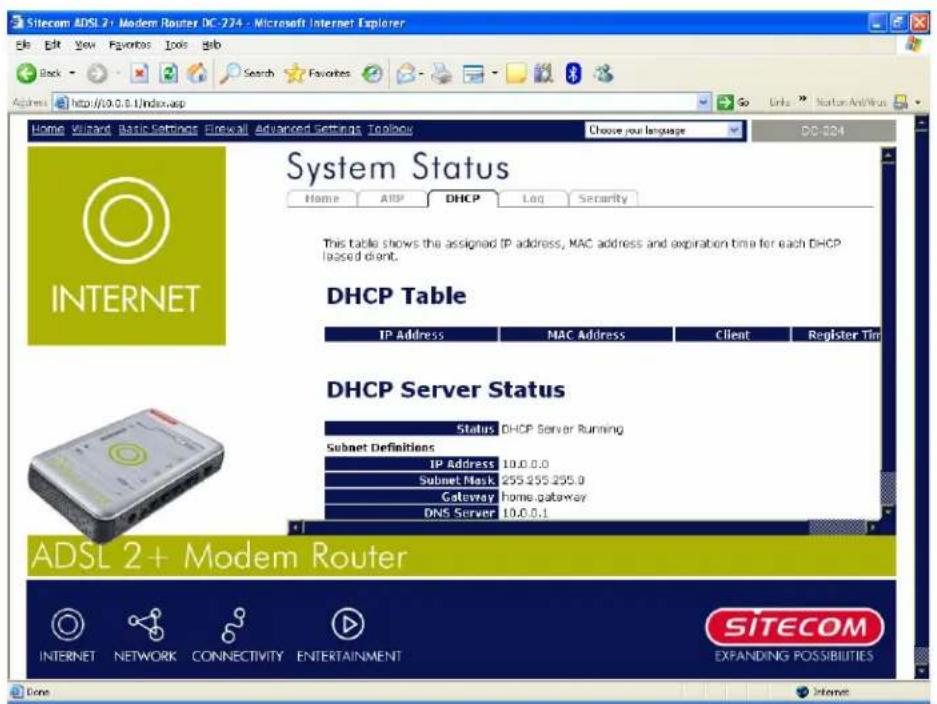Open the Help menu
This screenshot has width=937, height=704.
[x=212, y=45]
